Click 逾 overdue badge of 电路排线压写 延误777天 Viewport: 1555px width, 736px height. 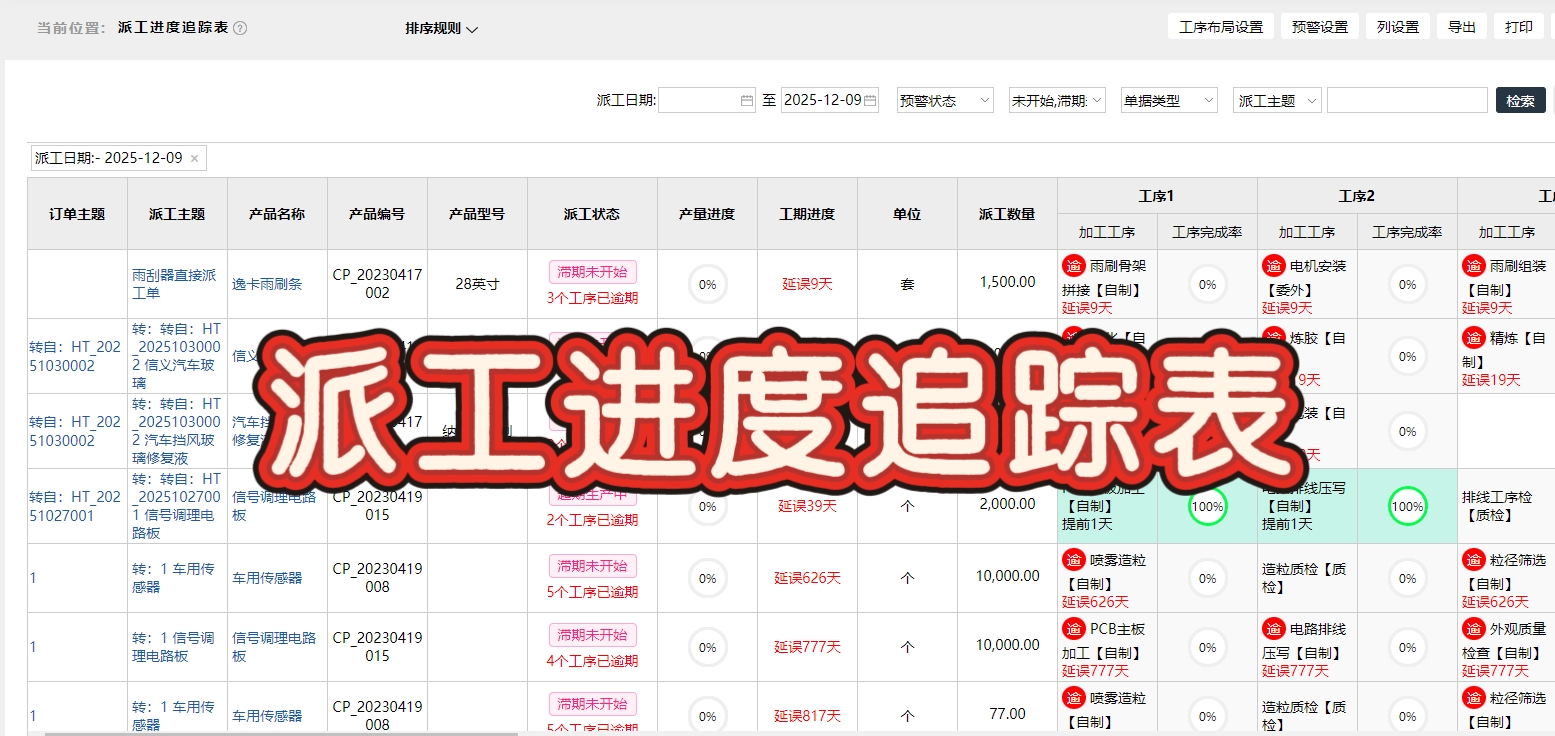[x=1273, y=629]
